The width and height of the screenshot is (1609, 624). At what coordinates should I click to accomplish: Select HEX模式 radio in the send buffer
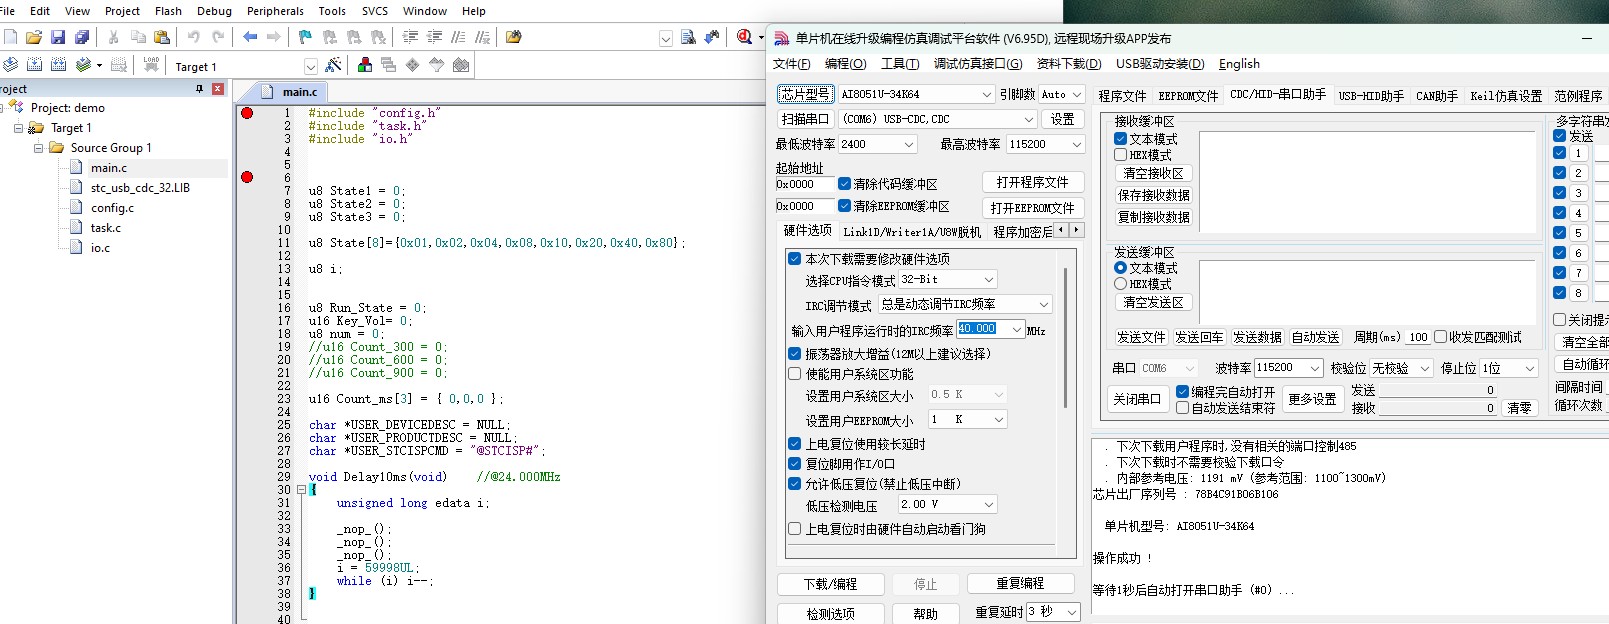tap(1120, 284)
